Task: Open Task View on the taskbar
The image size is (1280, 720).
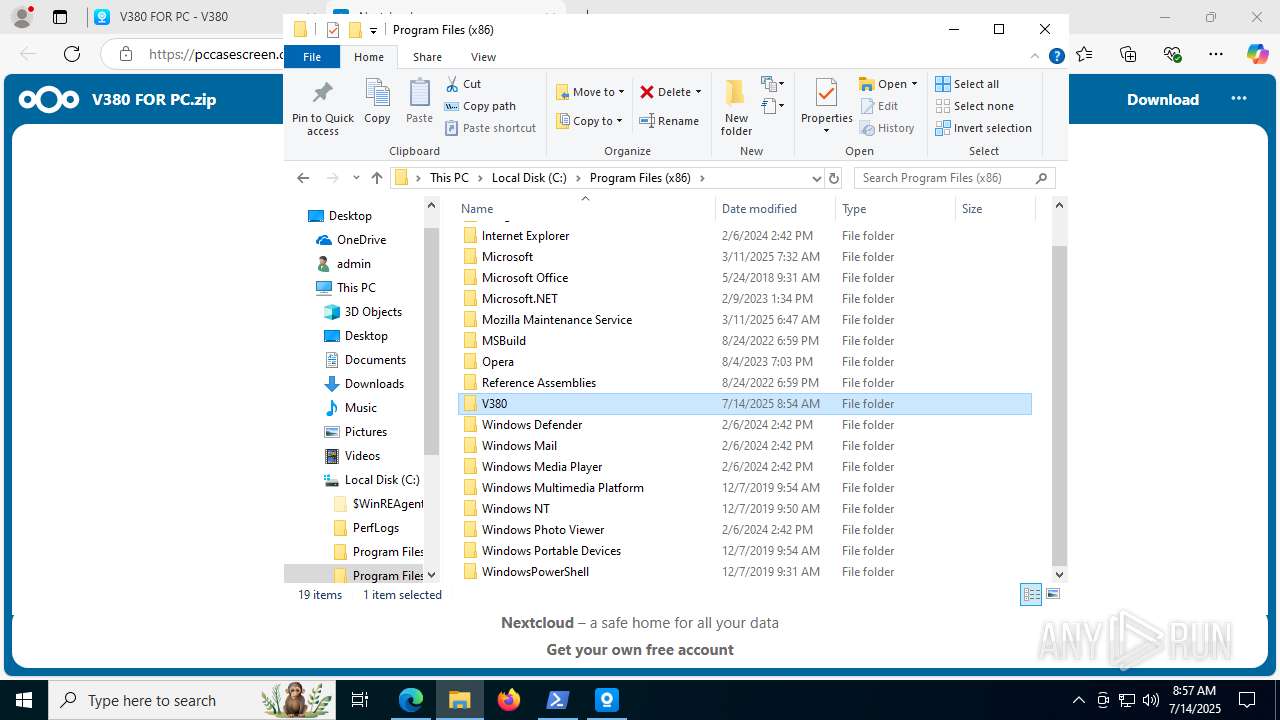Action: point(360,700)
